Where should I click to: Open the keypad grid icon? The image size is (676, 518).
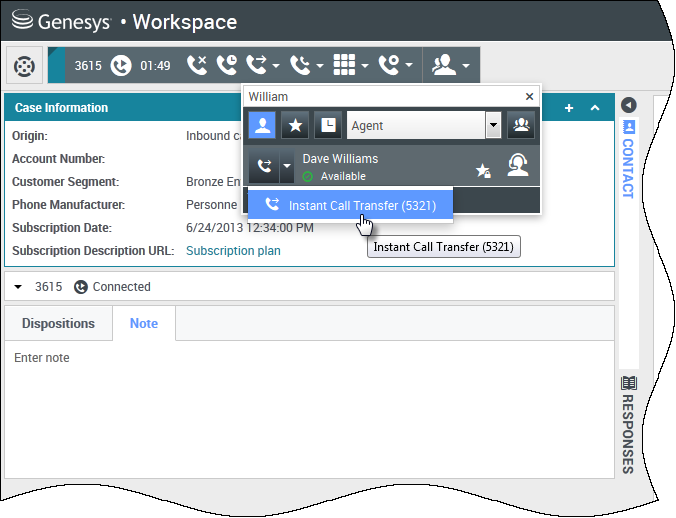344,65
